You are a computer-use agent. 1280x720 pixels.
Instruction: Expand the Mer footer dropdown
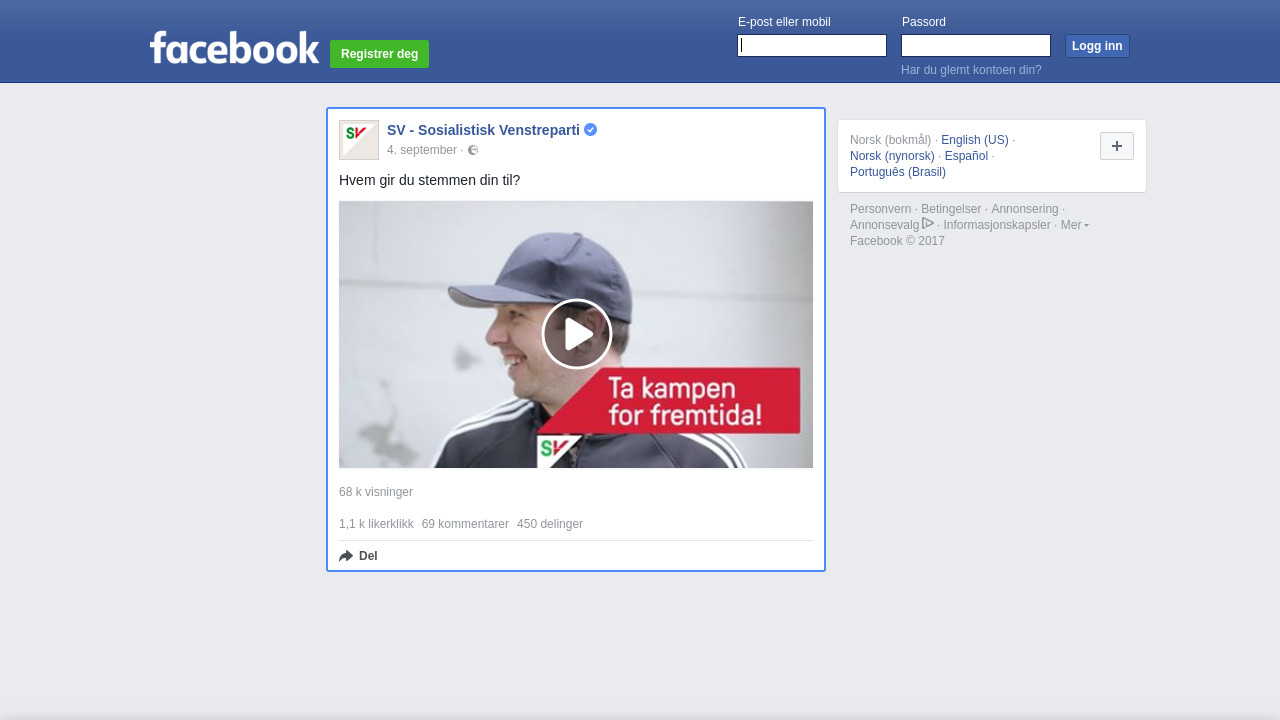(1075, 225)
